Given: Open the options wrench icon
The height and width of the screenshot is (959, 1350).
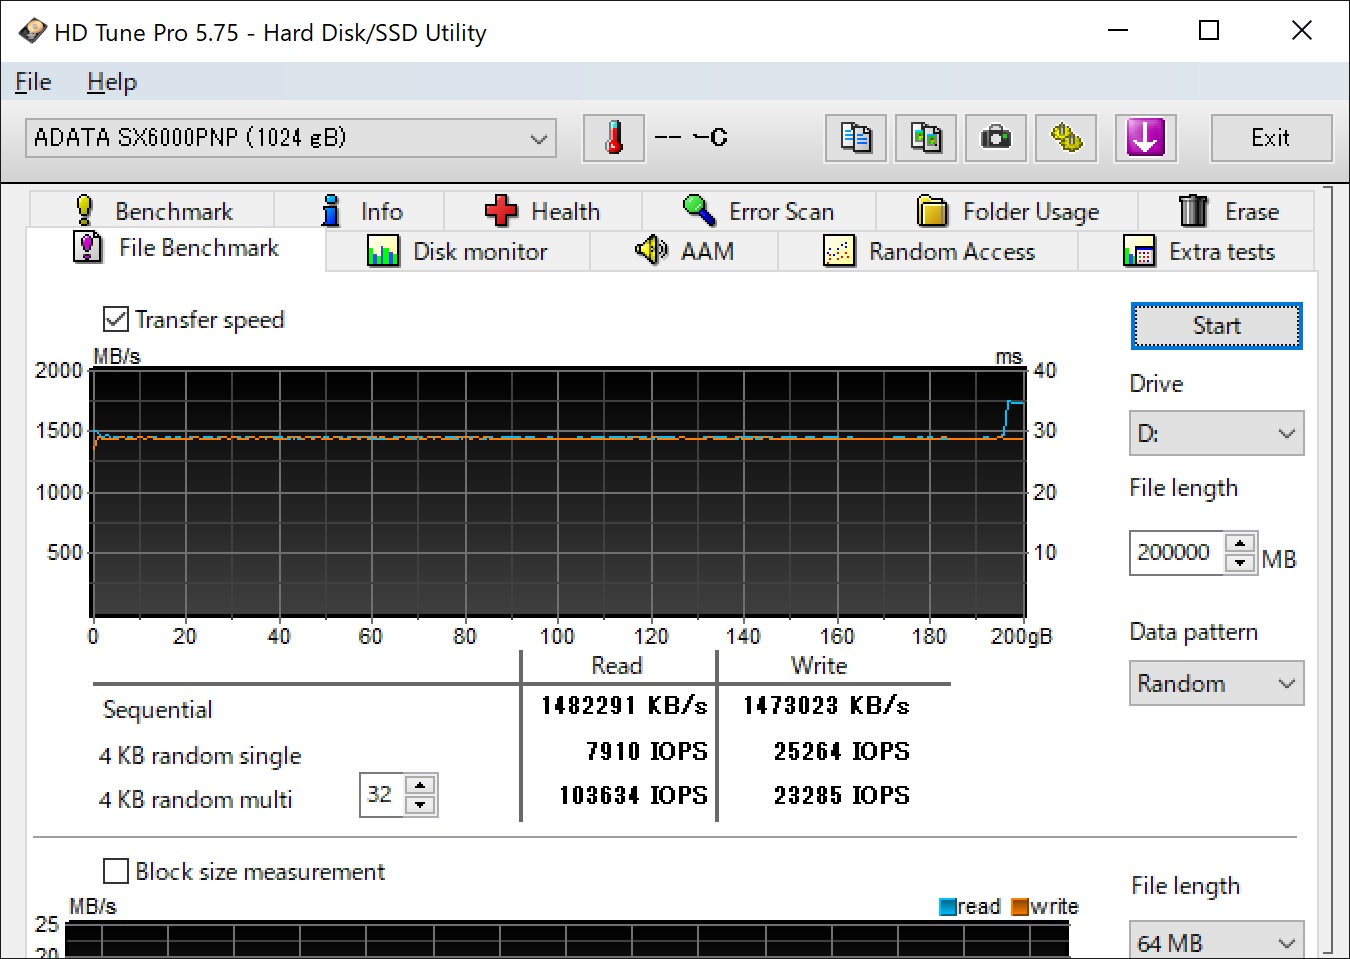Looking at the screenshot, I should [x=1065, y=138].
